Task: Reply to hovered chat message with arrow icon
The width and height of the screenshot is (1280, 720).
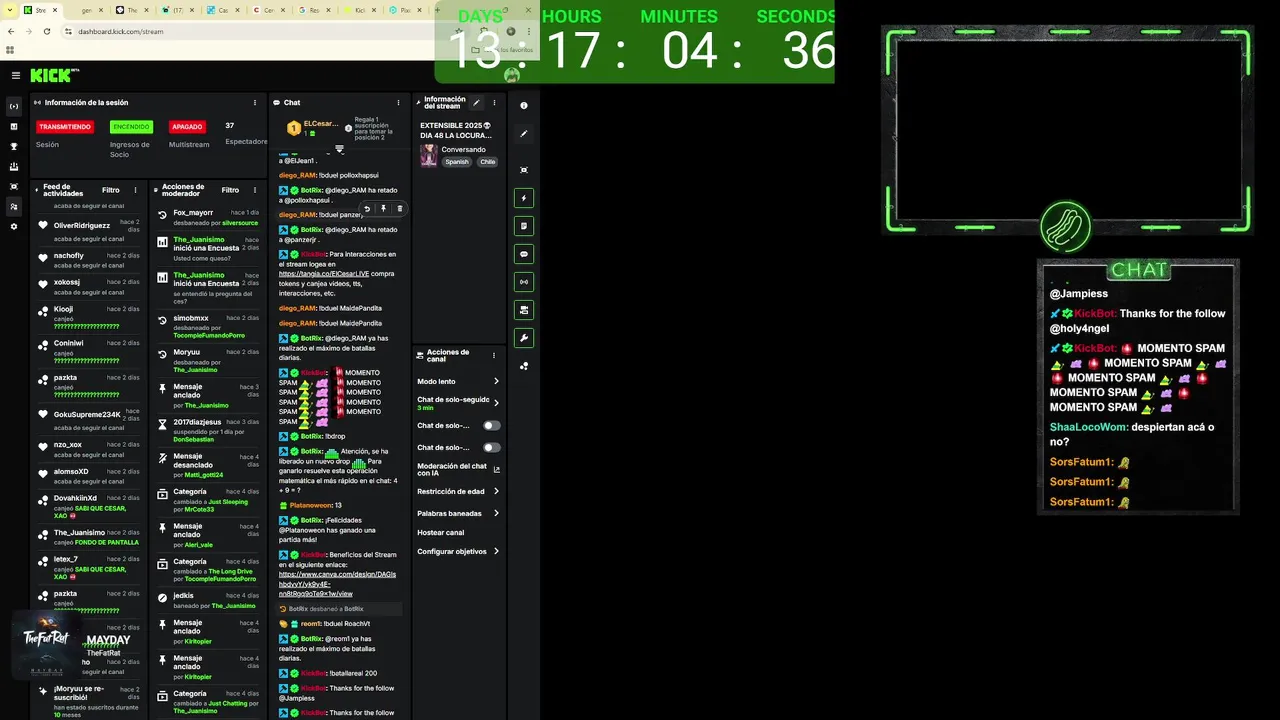Action: click(x=367, y=209)
